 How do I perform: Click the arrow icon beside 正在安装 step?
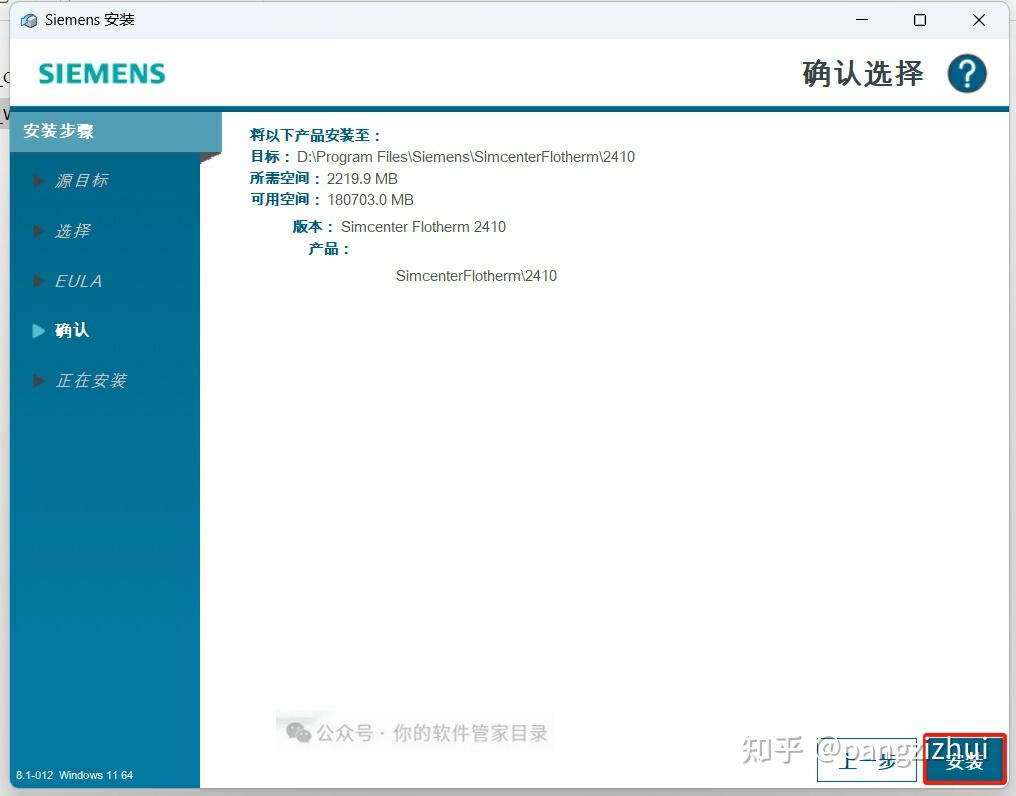(x=39, y=380)
